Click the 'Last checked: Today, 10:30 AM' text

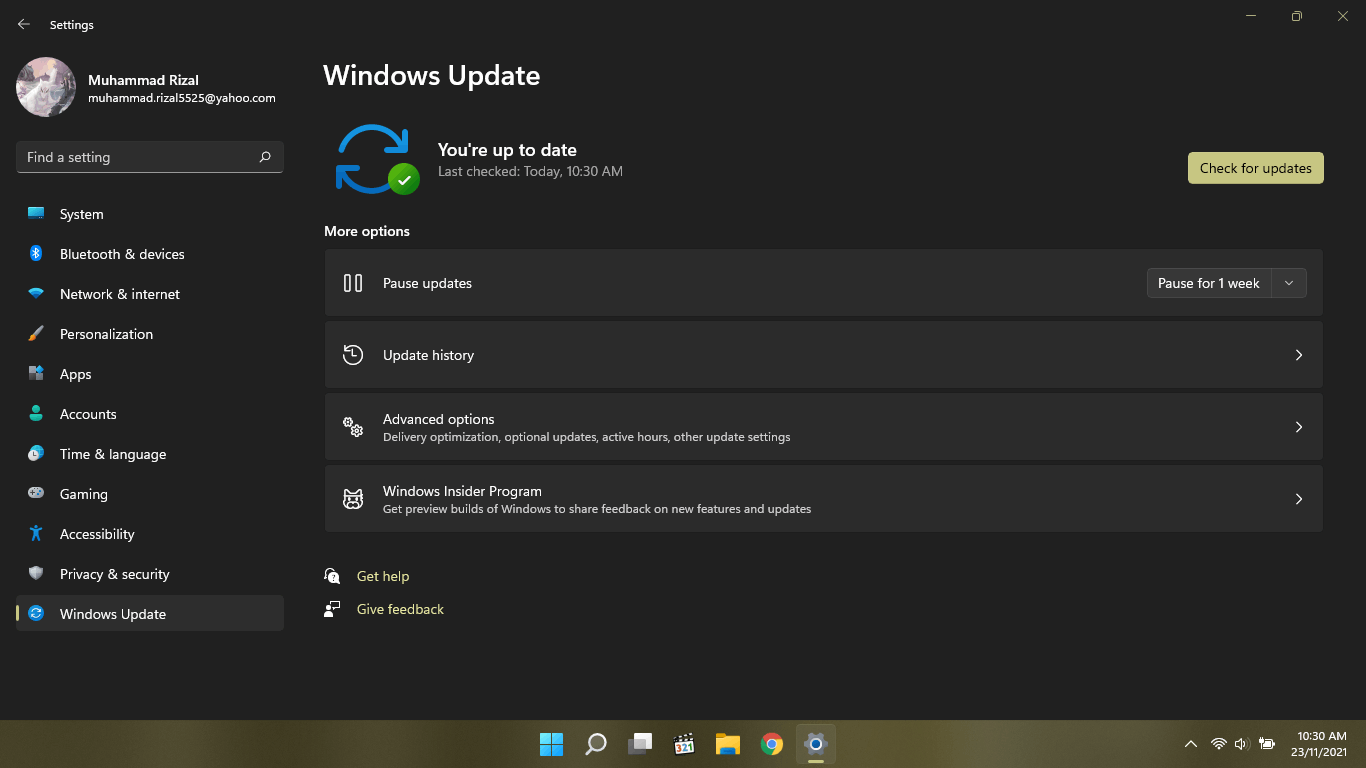click(530, 171)
